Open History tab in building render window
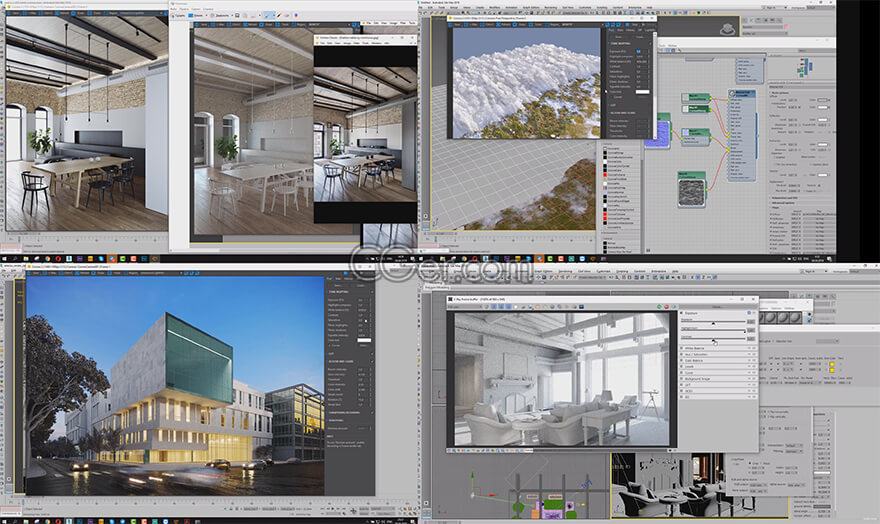 pos(349,278)
